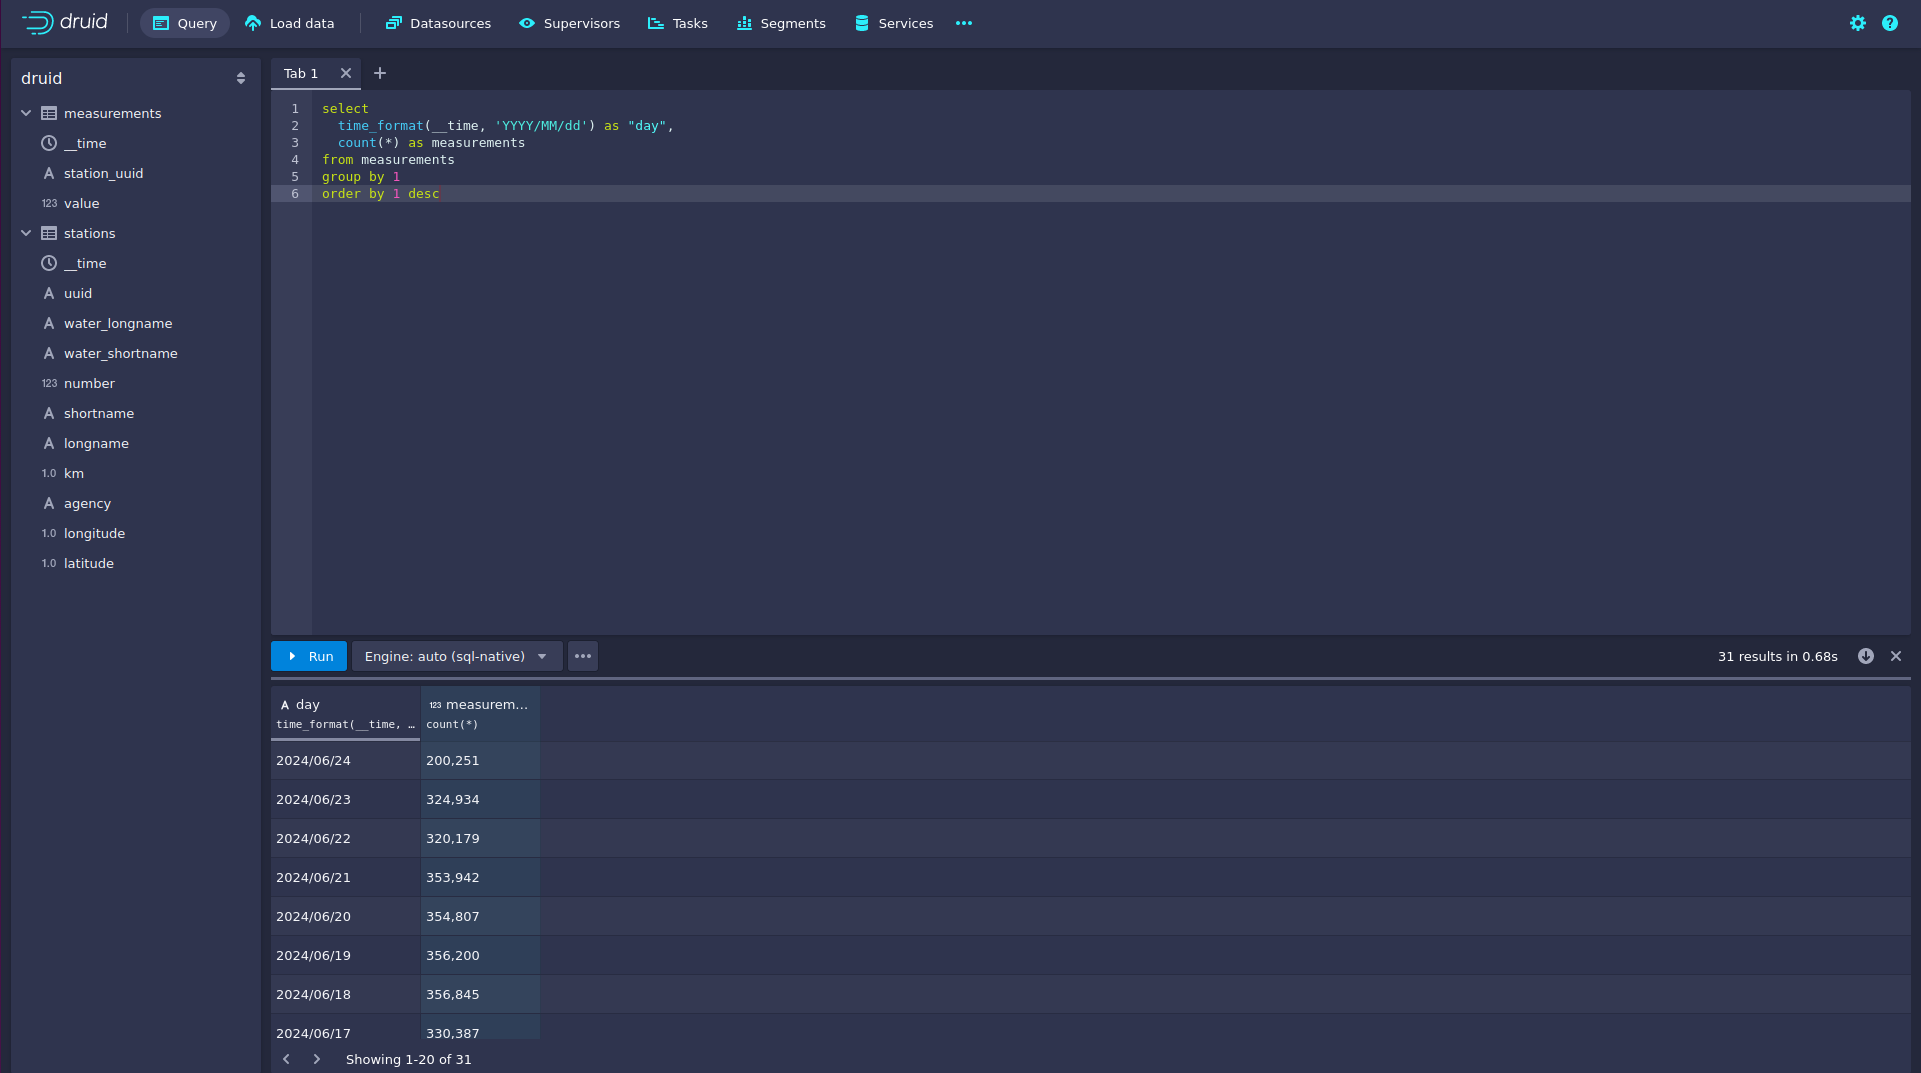The height and width of the screenshot is (1073, 1921).
Task: Open the Engine auto (sql-native) dropdown
Action: pyautogui.click(x=456, y=656)
